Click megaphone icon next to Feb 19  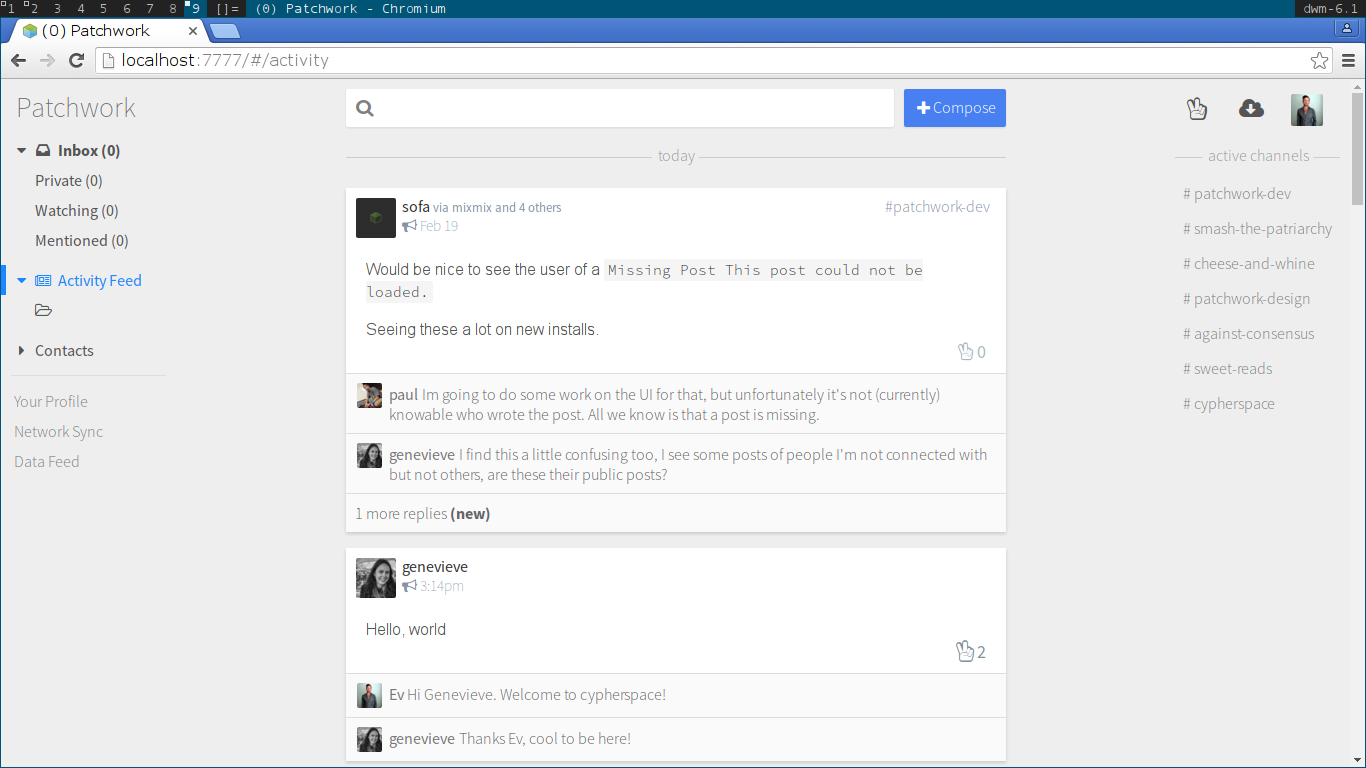point(409,226)
